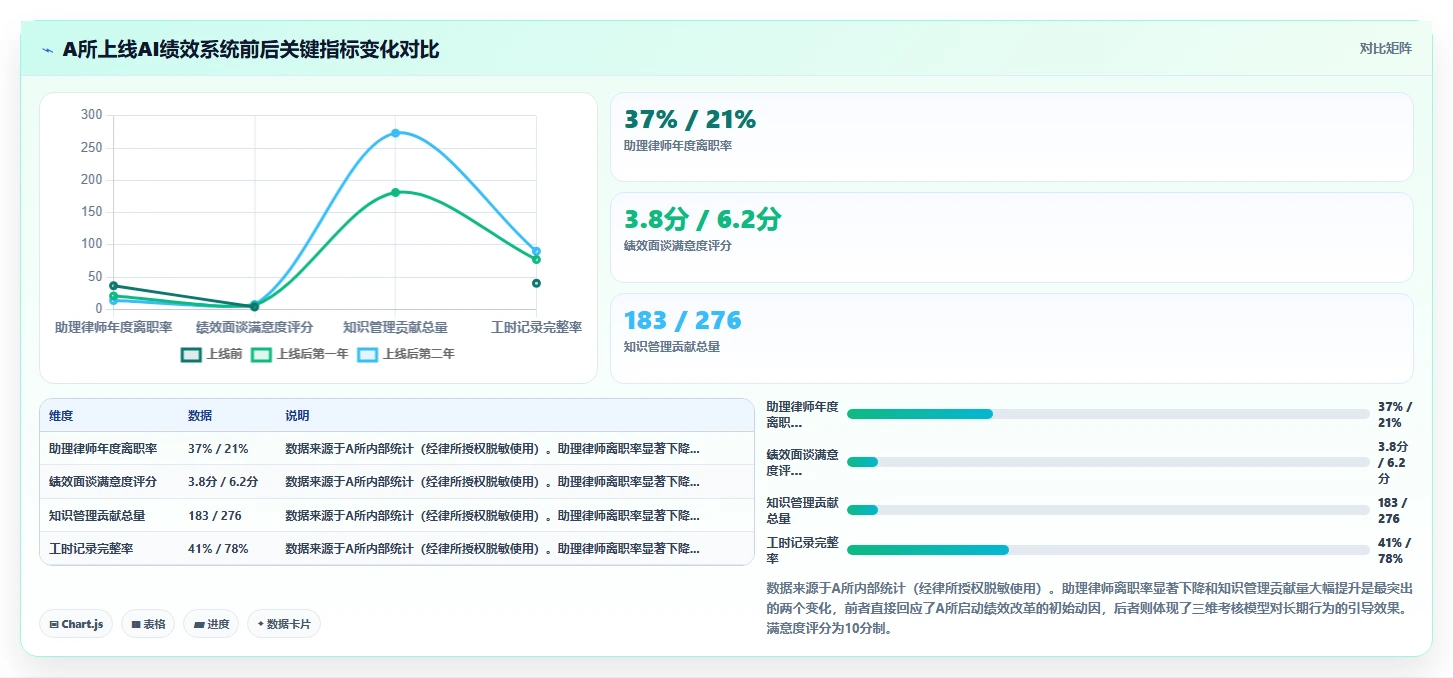Click the dark-green 上线前 point at 工时记录完整率
Viewport: 1453px width, 678px height.
tap(536, 283)
